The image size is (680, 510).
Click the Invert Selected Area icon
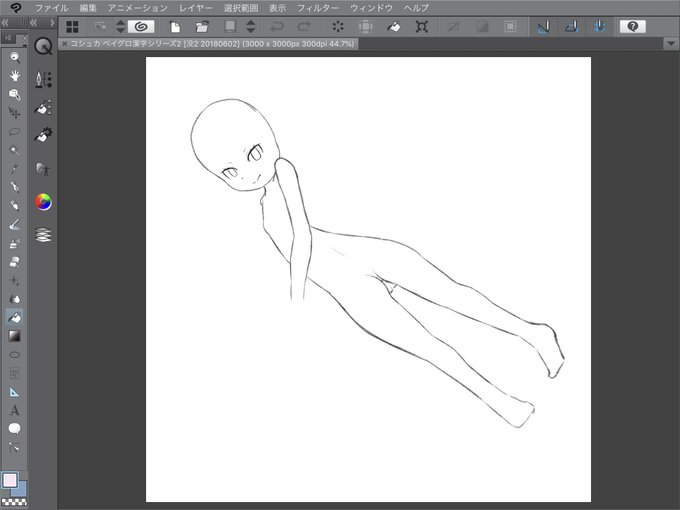point(482,27)
